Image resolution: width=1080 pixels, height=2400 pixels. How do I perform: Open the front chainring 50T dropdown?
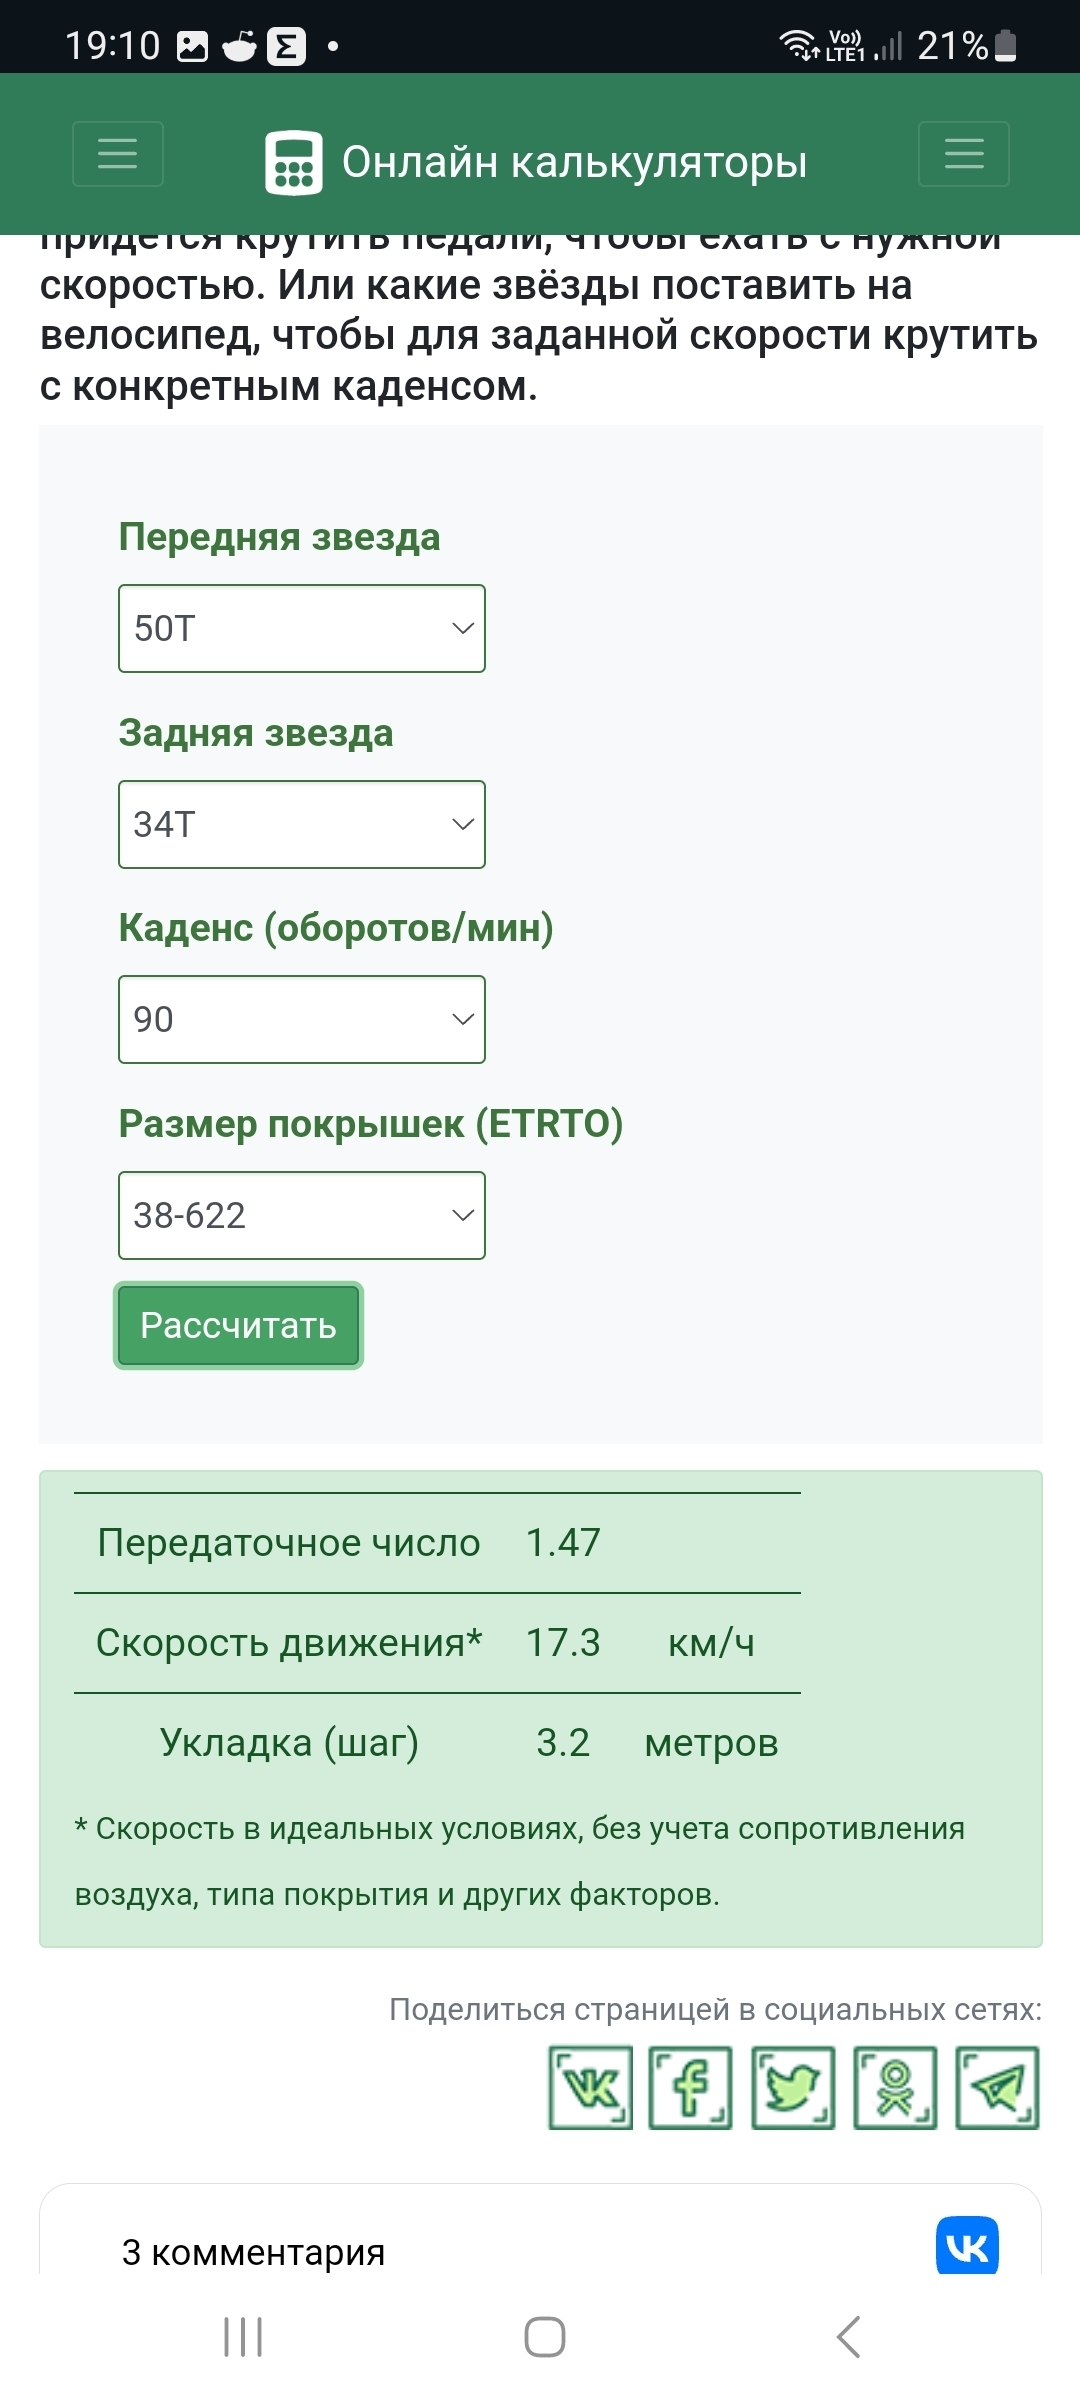[302, 629]
